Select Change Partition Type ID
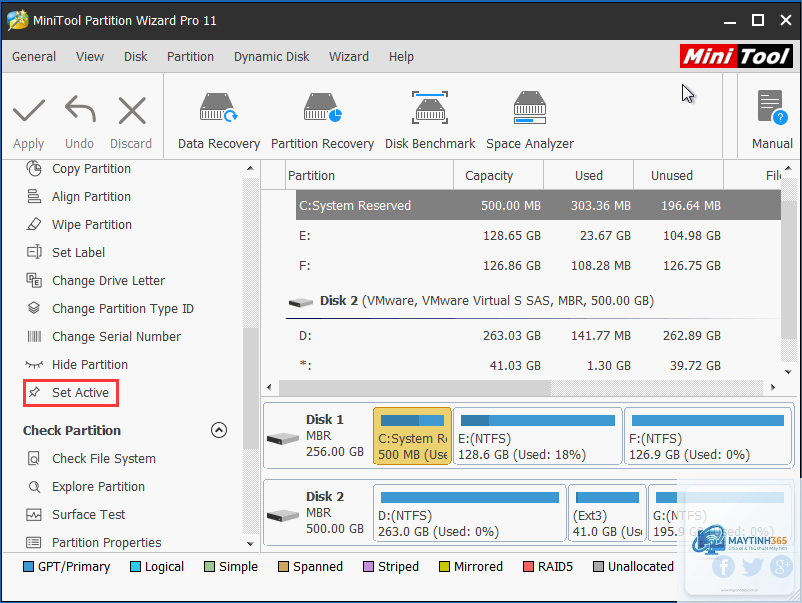 (x=110, y=308)
